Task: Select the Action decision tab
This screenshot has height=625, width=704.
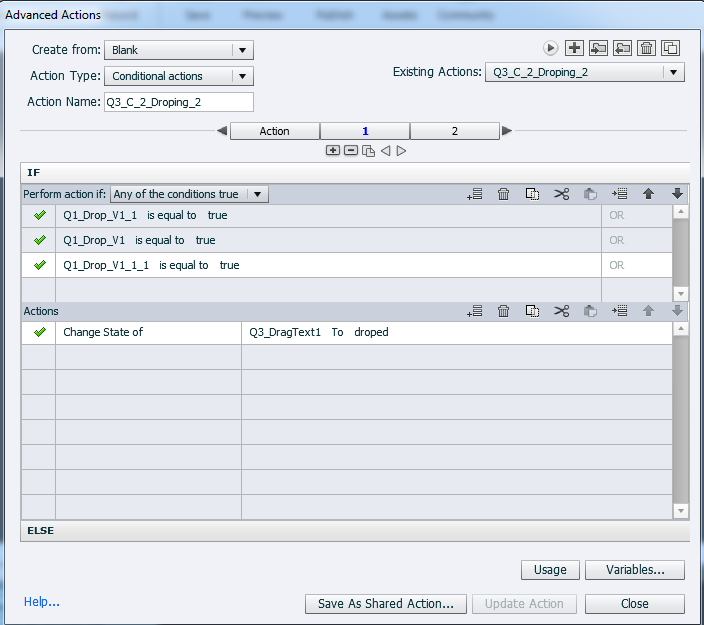Action: [275, 131]
